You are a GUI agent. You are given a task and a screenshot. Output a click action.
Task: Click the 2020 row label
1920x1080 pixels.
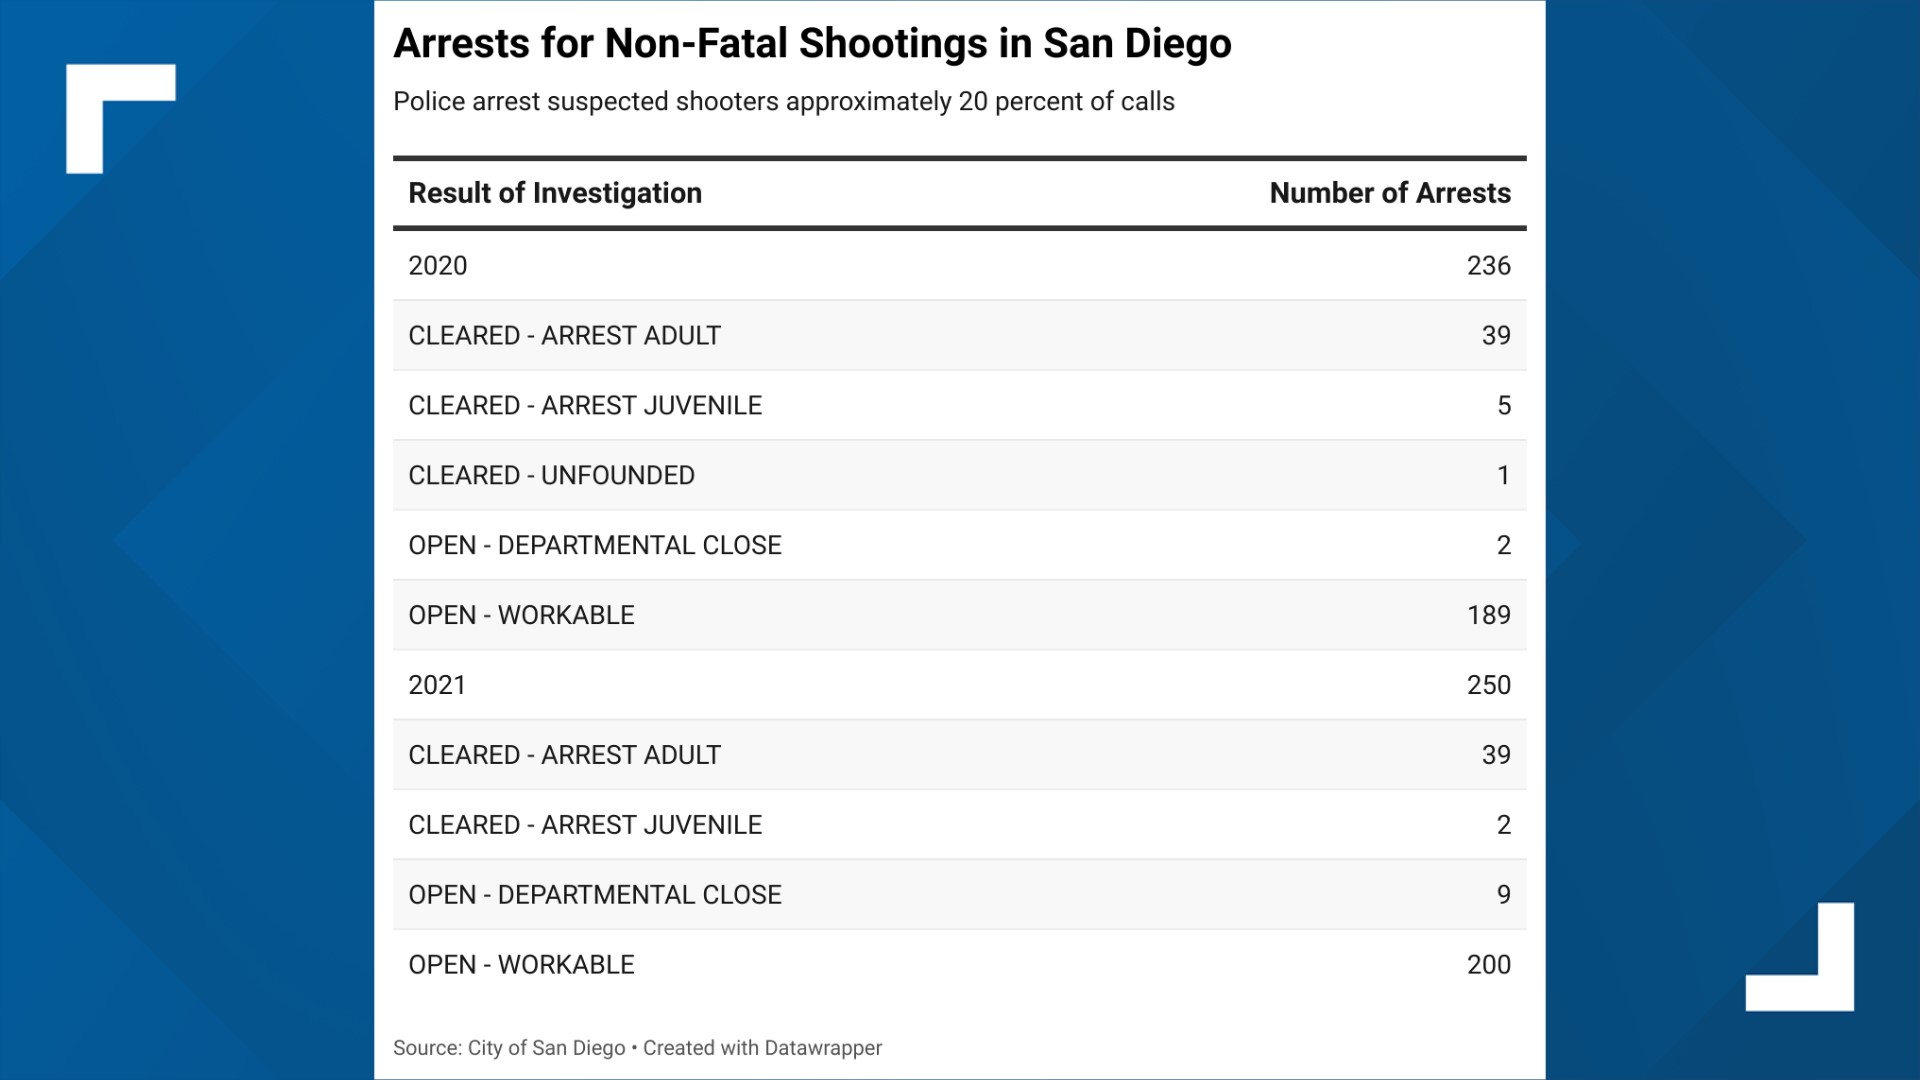pos(438,266)
